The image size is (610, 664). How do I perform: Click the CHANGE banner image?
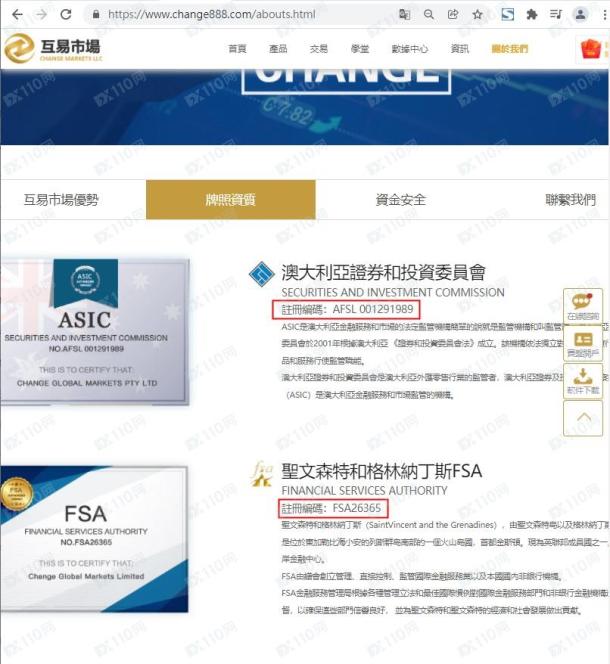click(x=305, y=107)
